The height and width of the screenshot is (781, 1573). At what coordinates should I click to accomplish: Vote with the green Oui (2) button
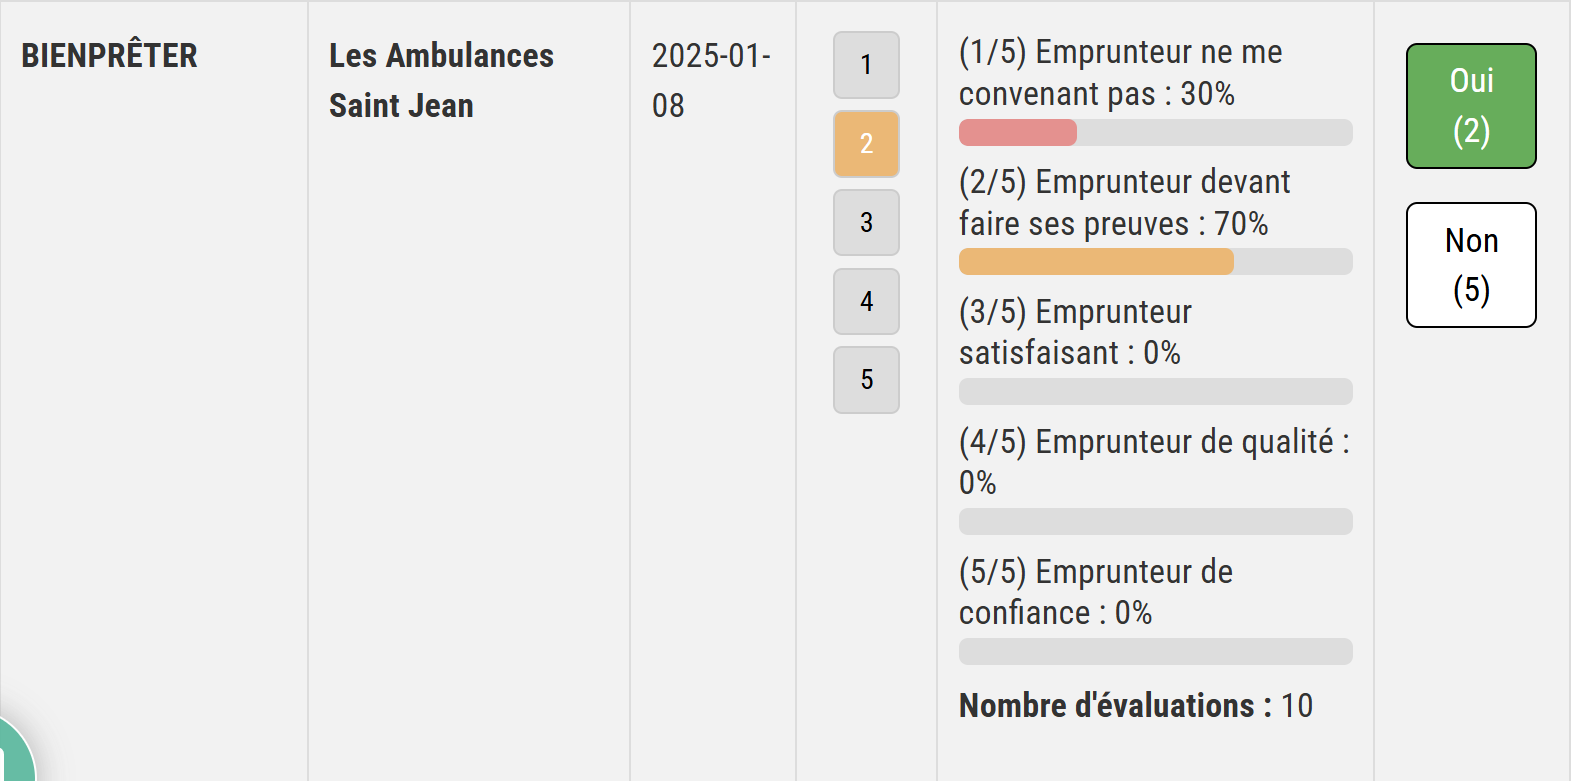pyautogui.click(x=1471, y=106)
